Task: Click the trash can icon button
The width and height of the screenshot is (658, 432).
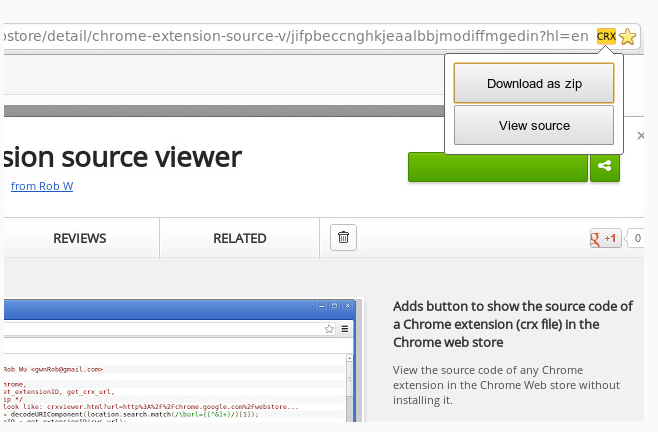Action: click(x=343, y=237)
